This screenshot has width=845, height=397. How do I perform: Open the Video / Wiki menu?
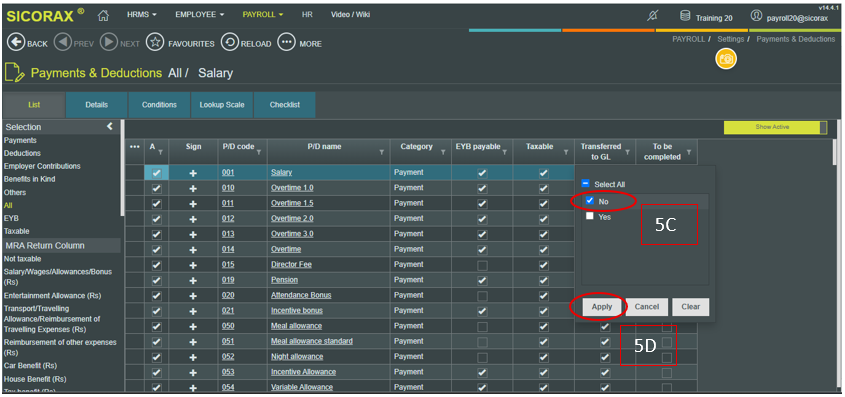(350, 15)
